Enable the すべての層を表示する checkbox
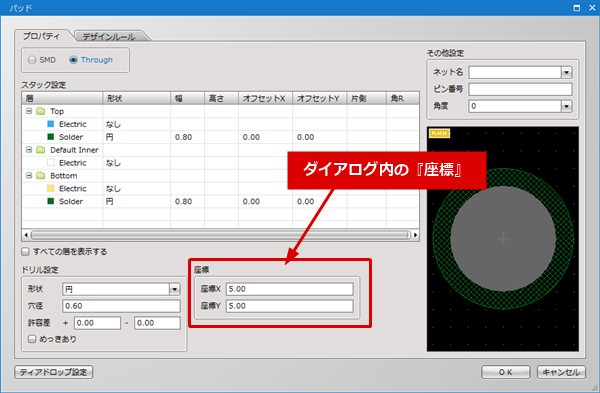Screen dimensions: 600x393 click(x=25, y=252)
